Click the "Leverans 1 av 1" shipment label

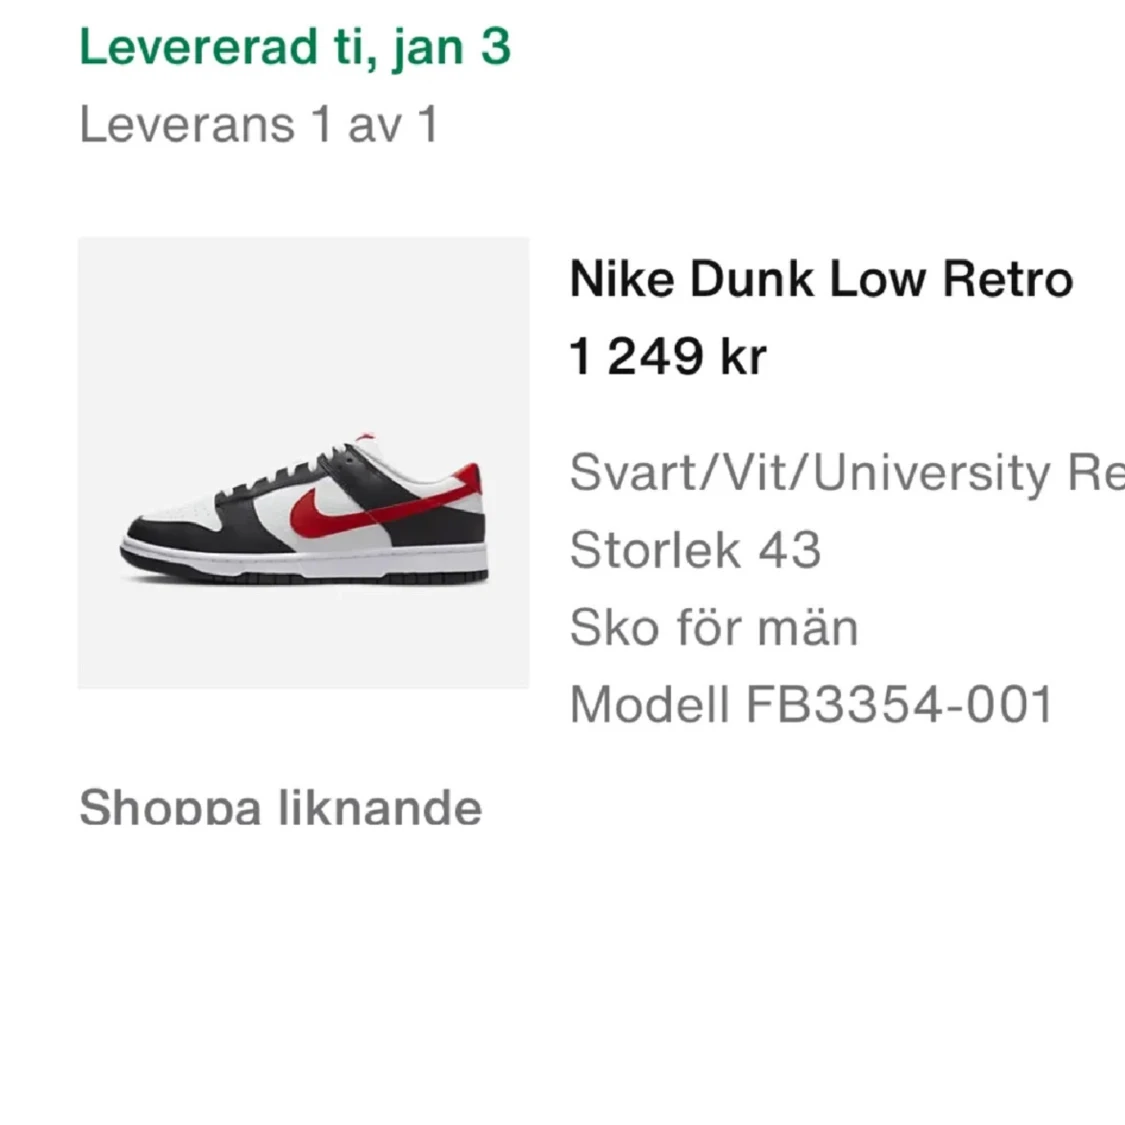pos(262,124)
